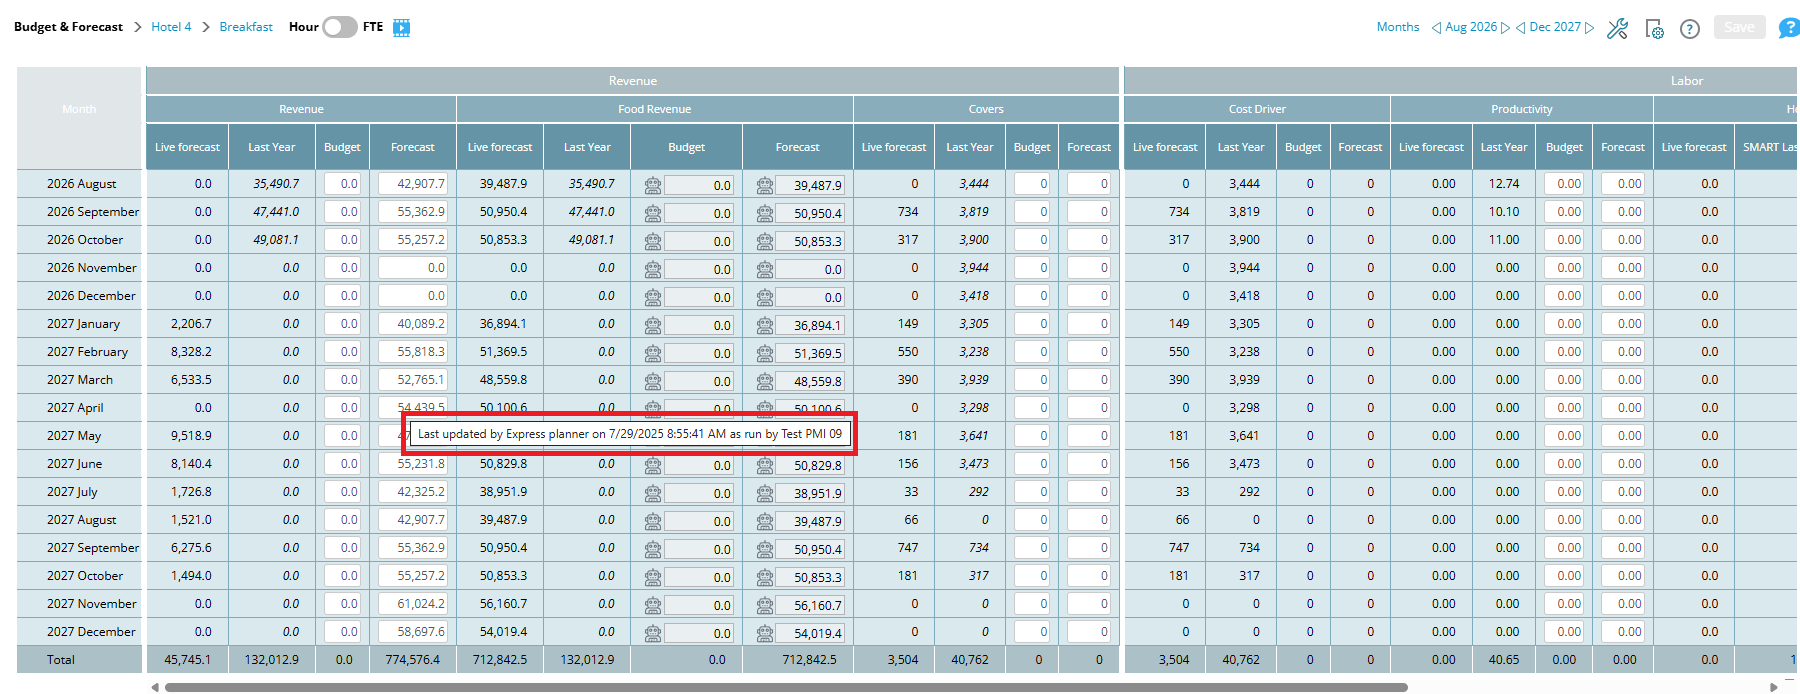Open the page settings gear icon

[1654, 29]
